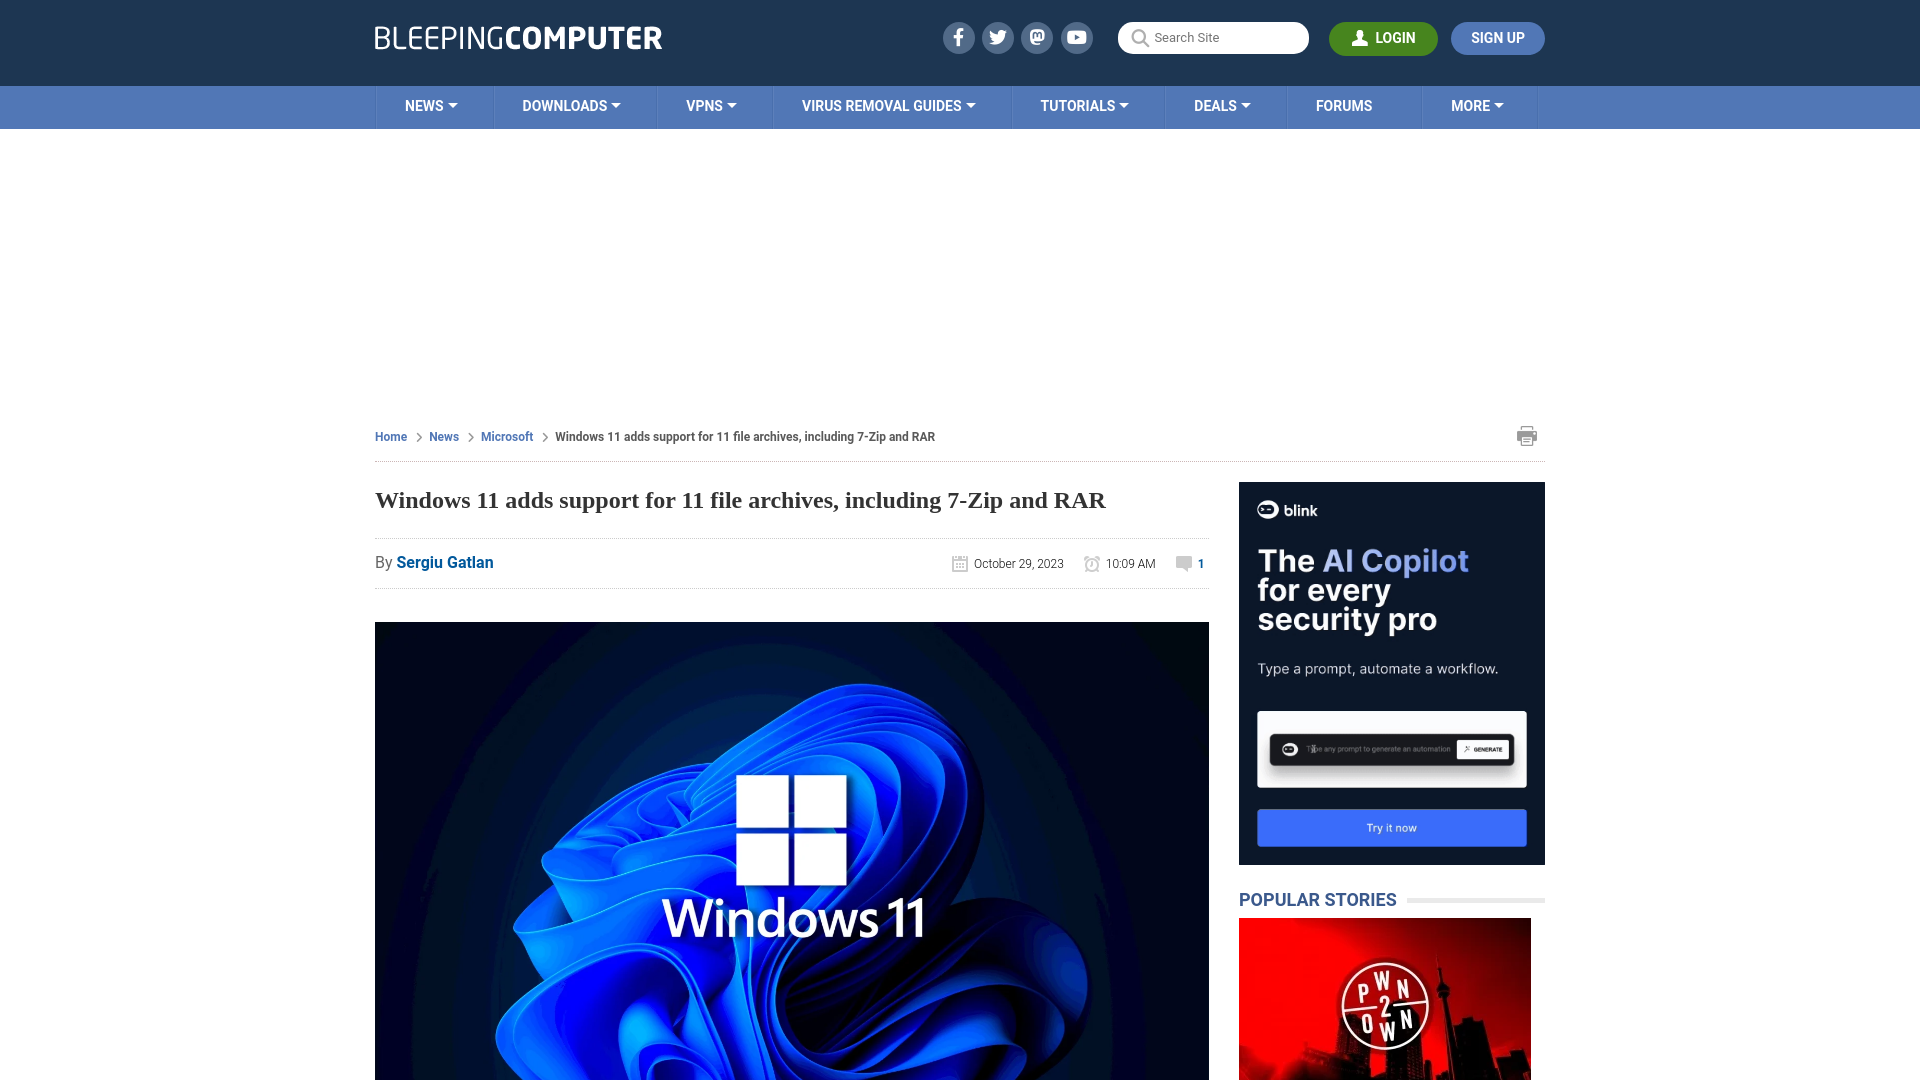Click the login user account icon
The height and width of the screenshot is (1080, 1920).
(x=1360, y=38)
